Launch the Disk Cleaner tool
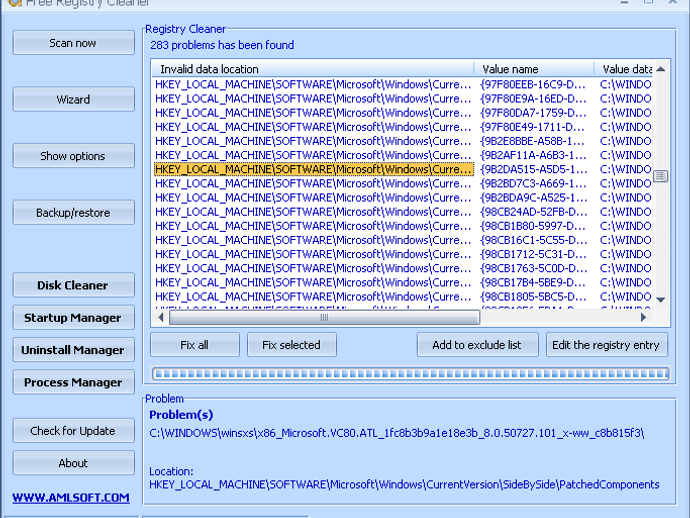690x518 pixels. point(73,285)
